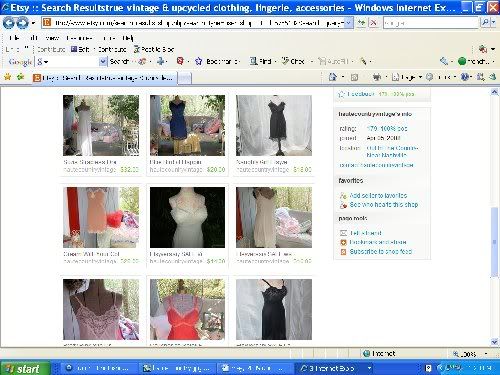Image resolution: width=500 pixels, height=375 pixels.
Task: Click the browser search box
Action: 431,23
